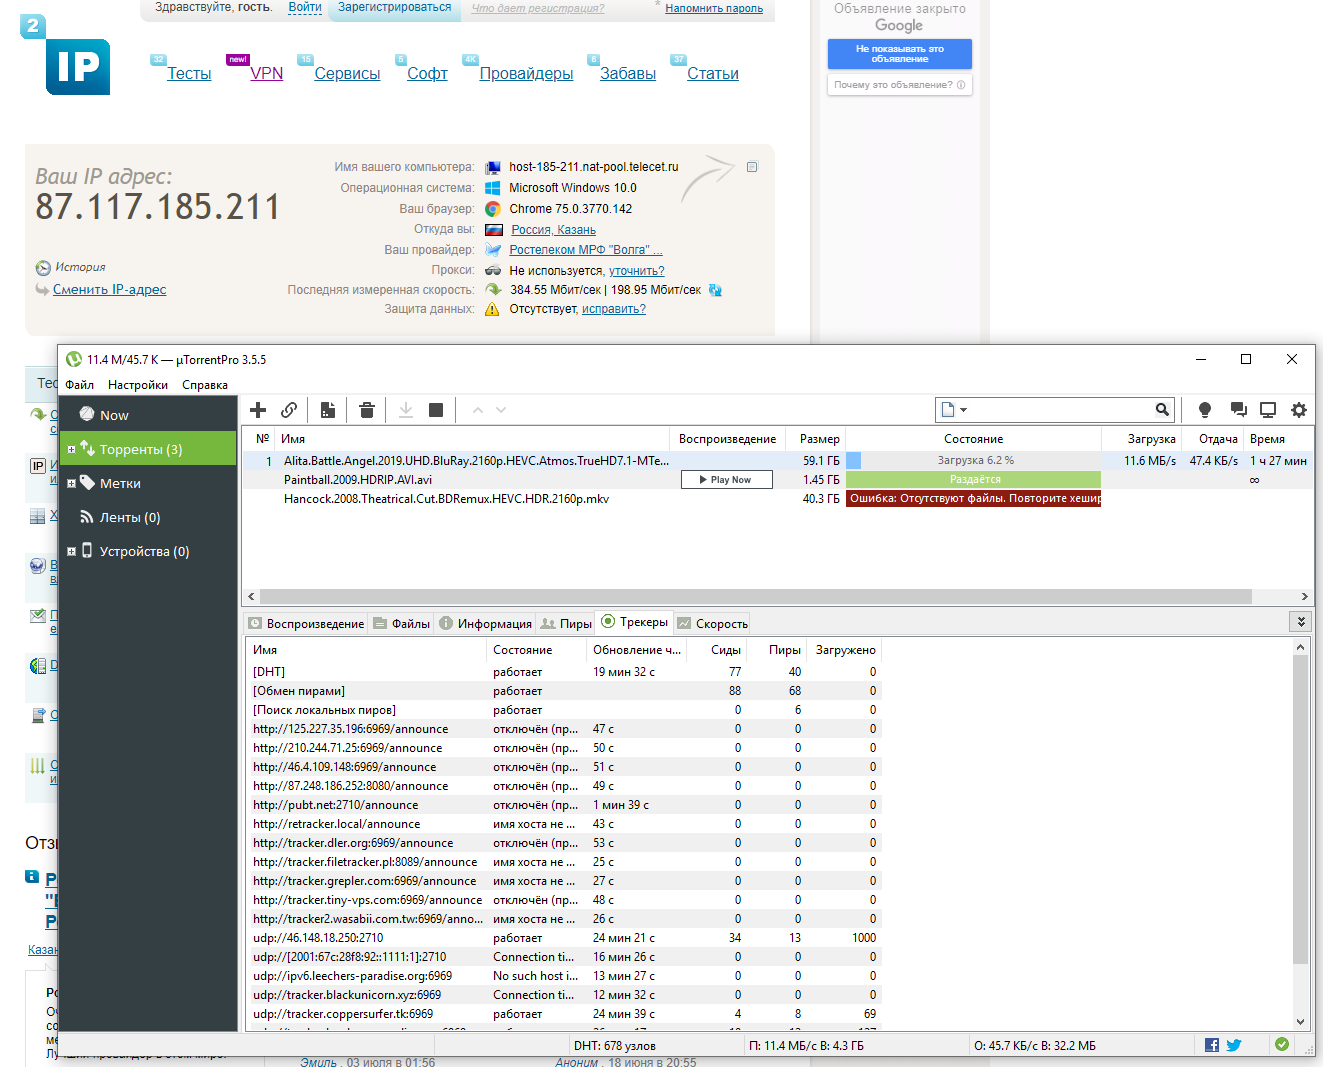Expand the Устройства tree node
This screenshot has height=1067, width=1323.
pos(71,552)
